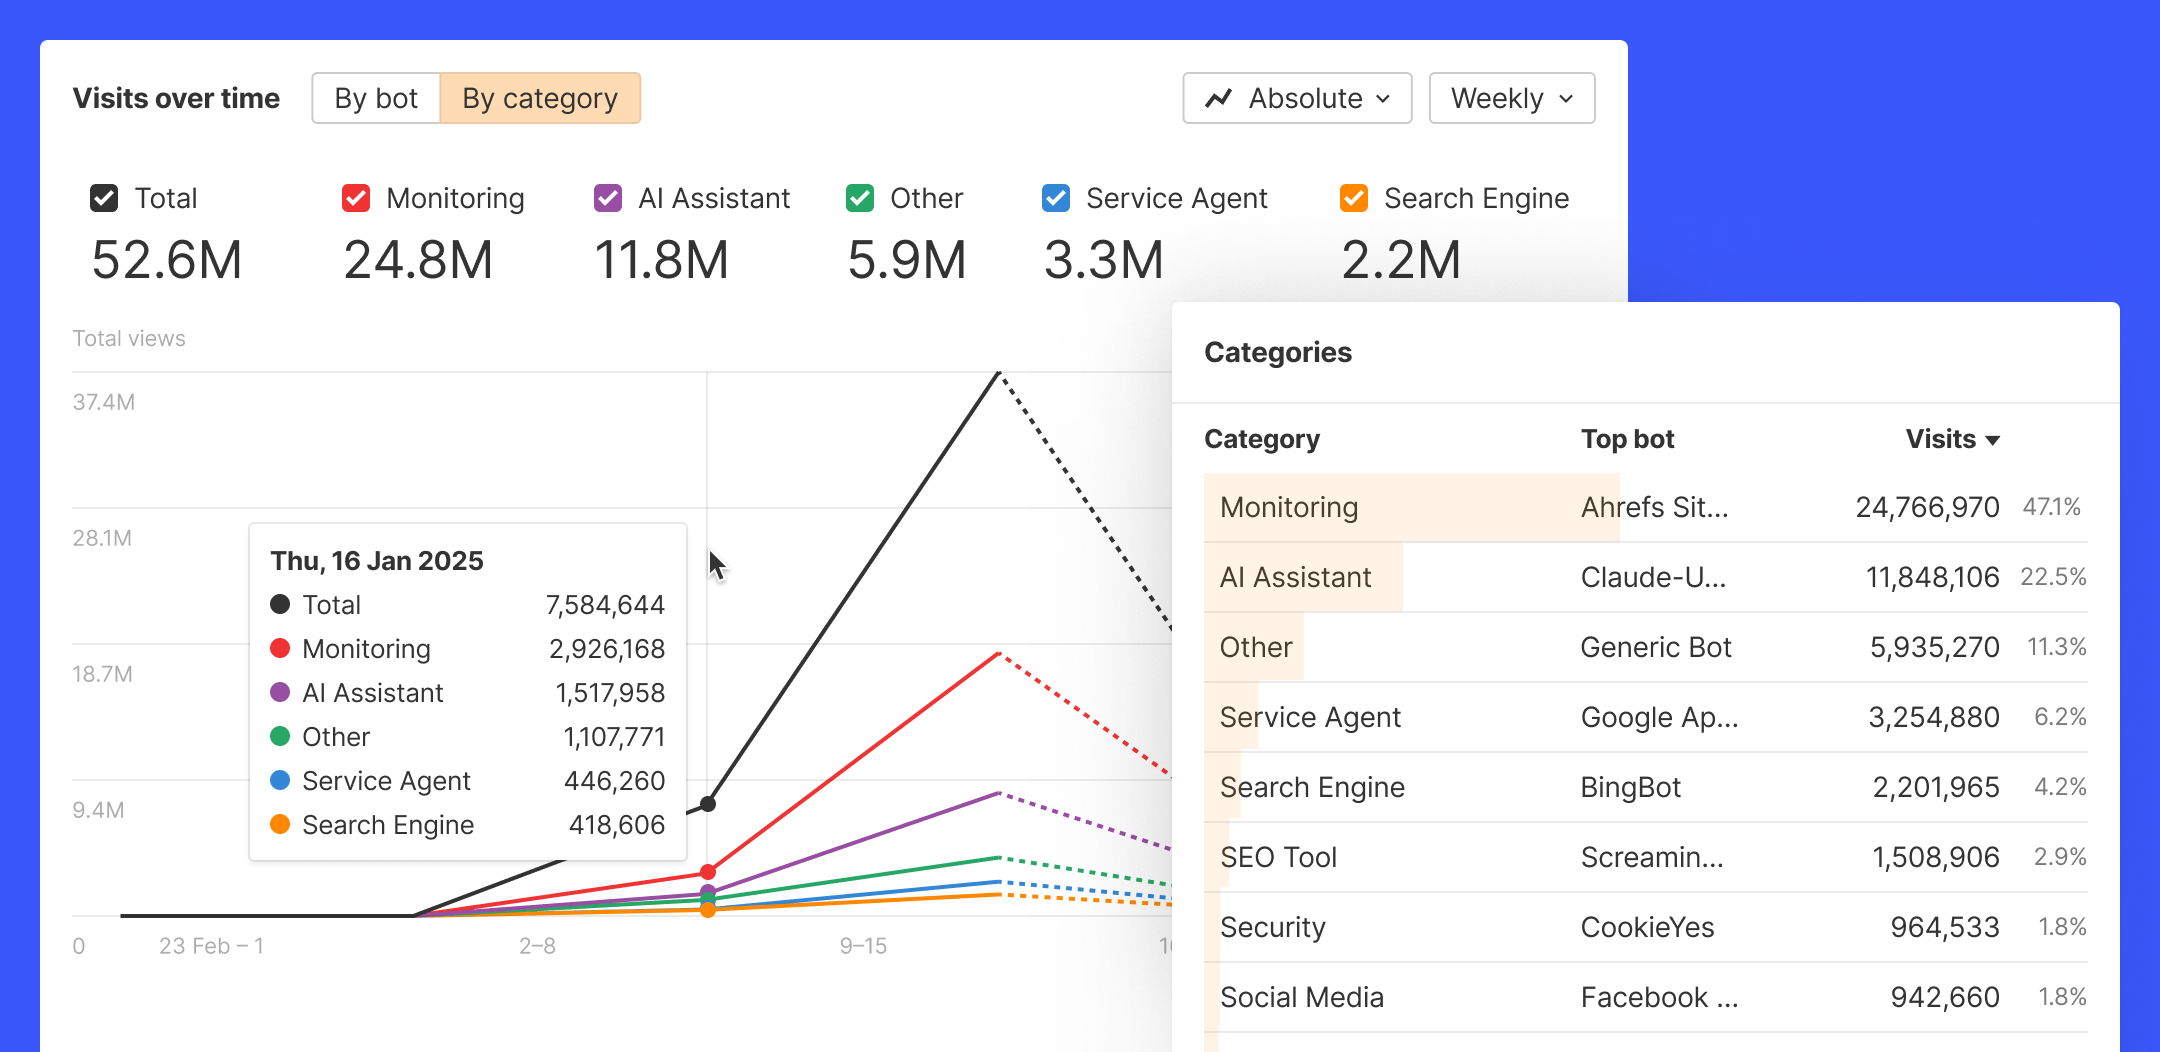Click the trending line icon in Absolute dropdown
2160x1052 pixels.
pos(1220,98)
